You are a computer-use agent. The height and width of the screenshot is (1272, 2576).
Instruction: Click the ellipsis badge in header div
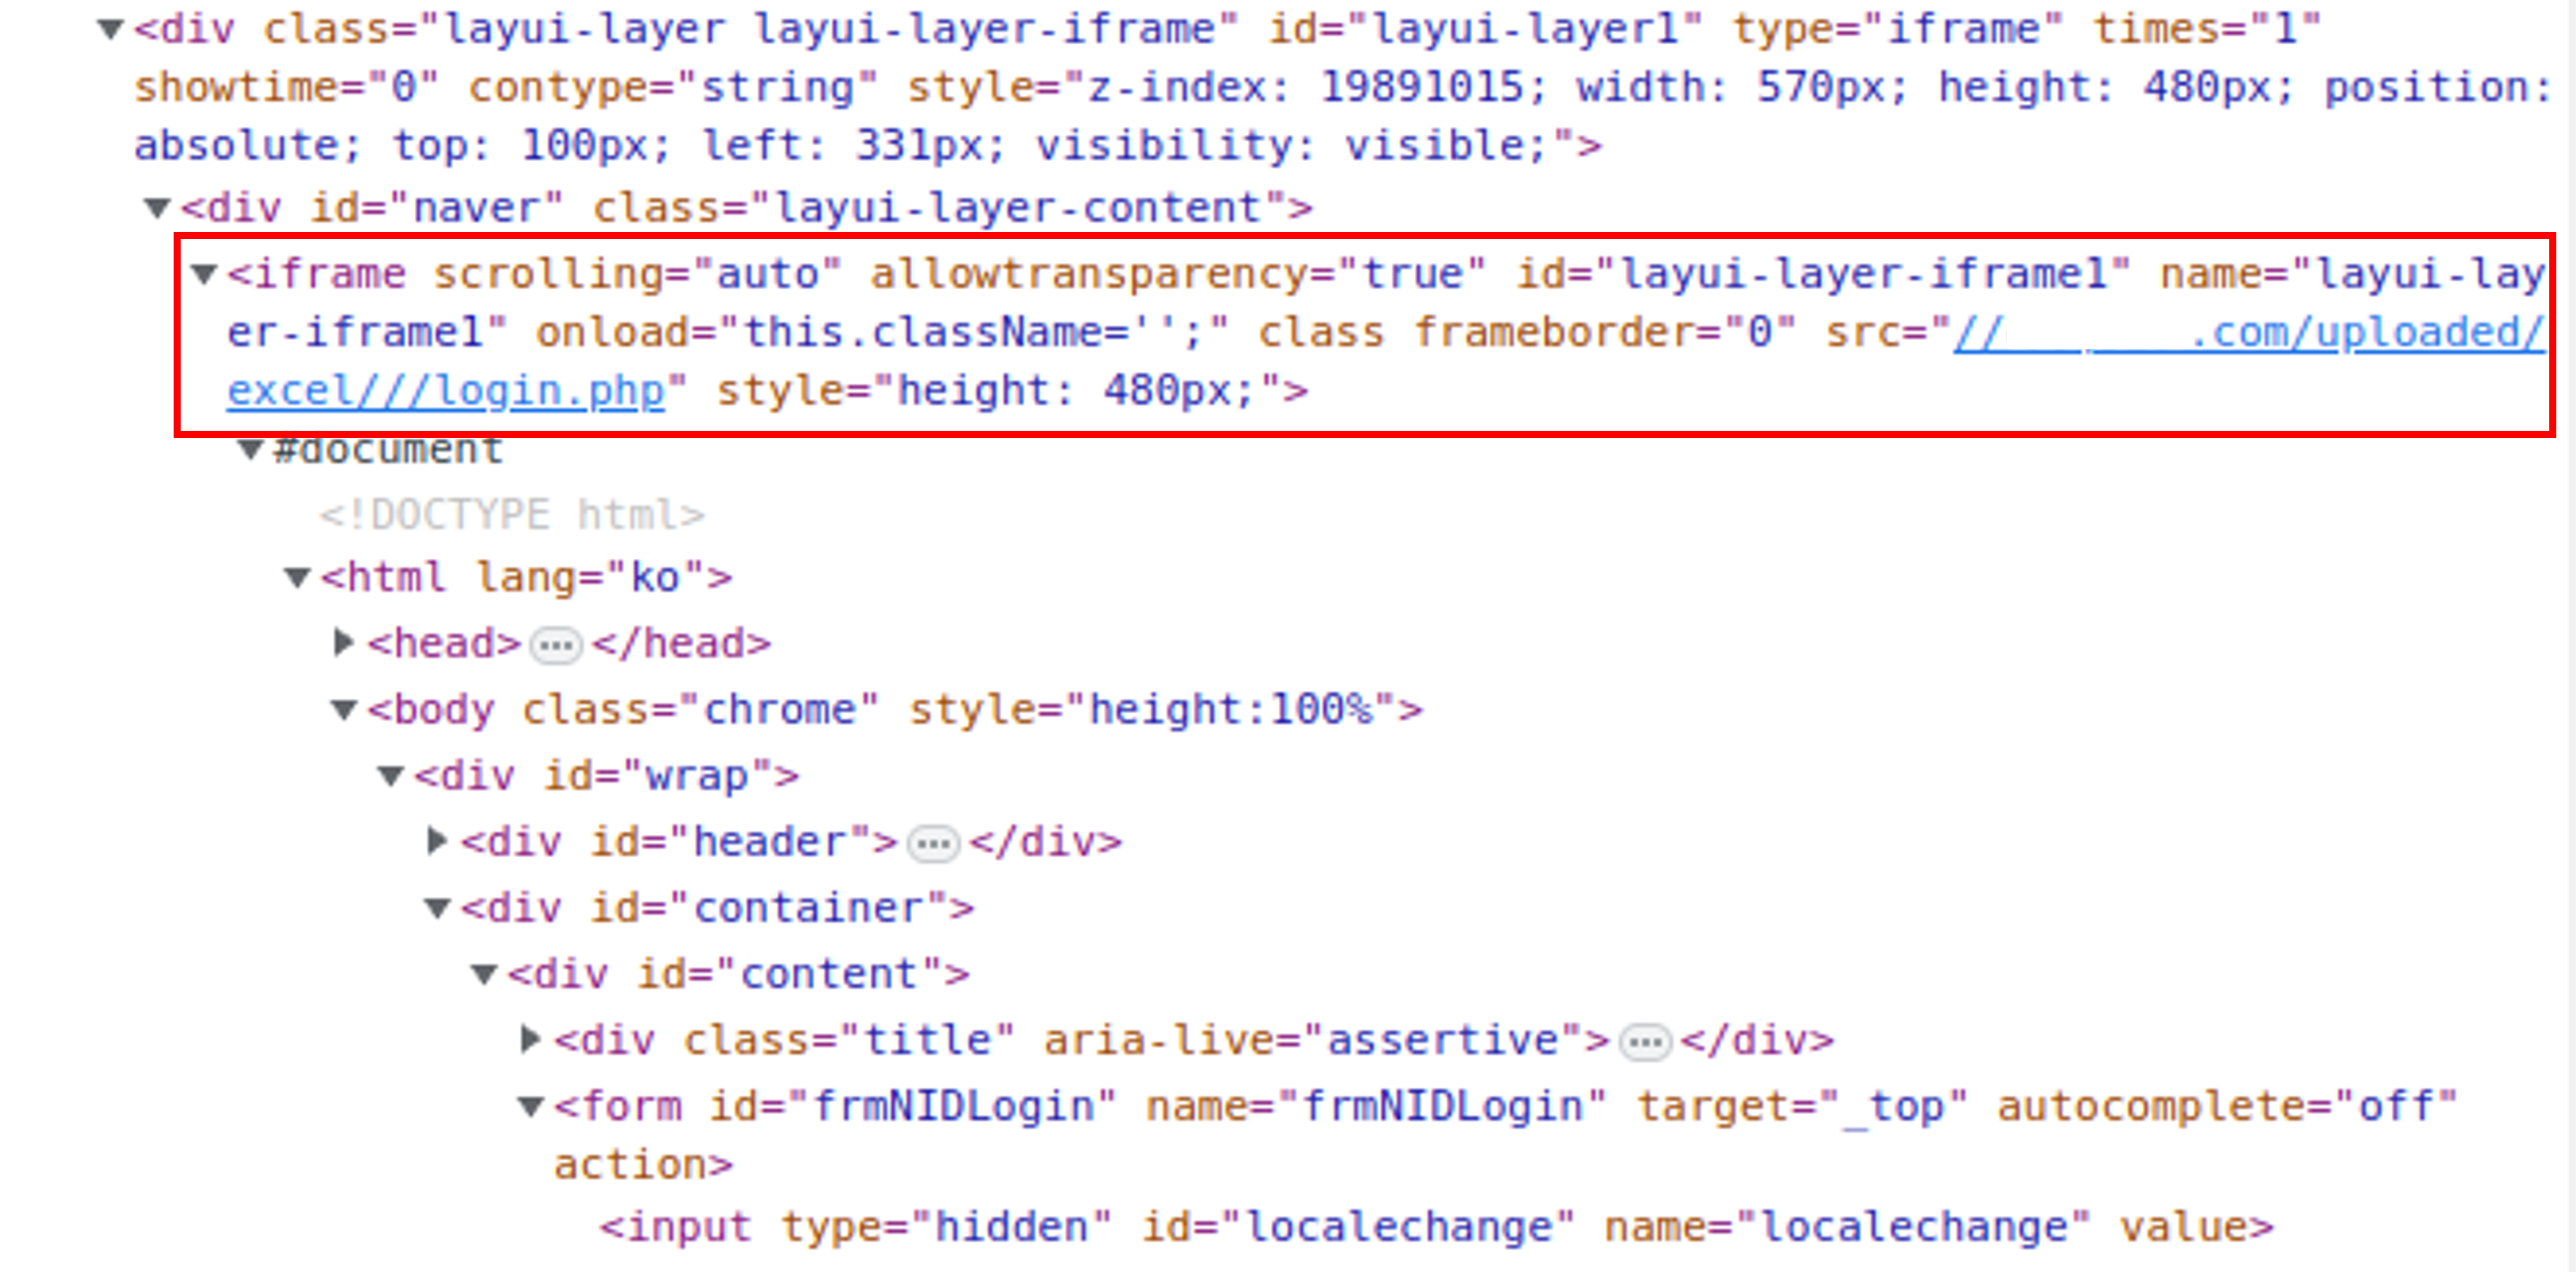click(933, 845)
